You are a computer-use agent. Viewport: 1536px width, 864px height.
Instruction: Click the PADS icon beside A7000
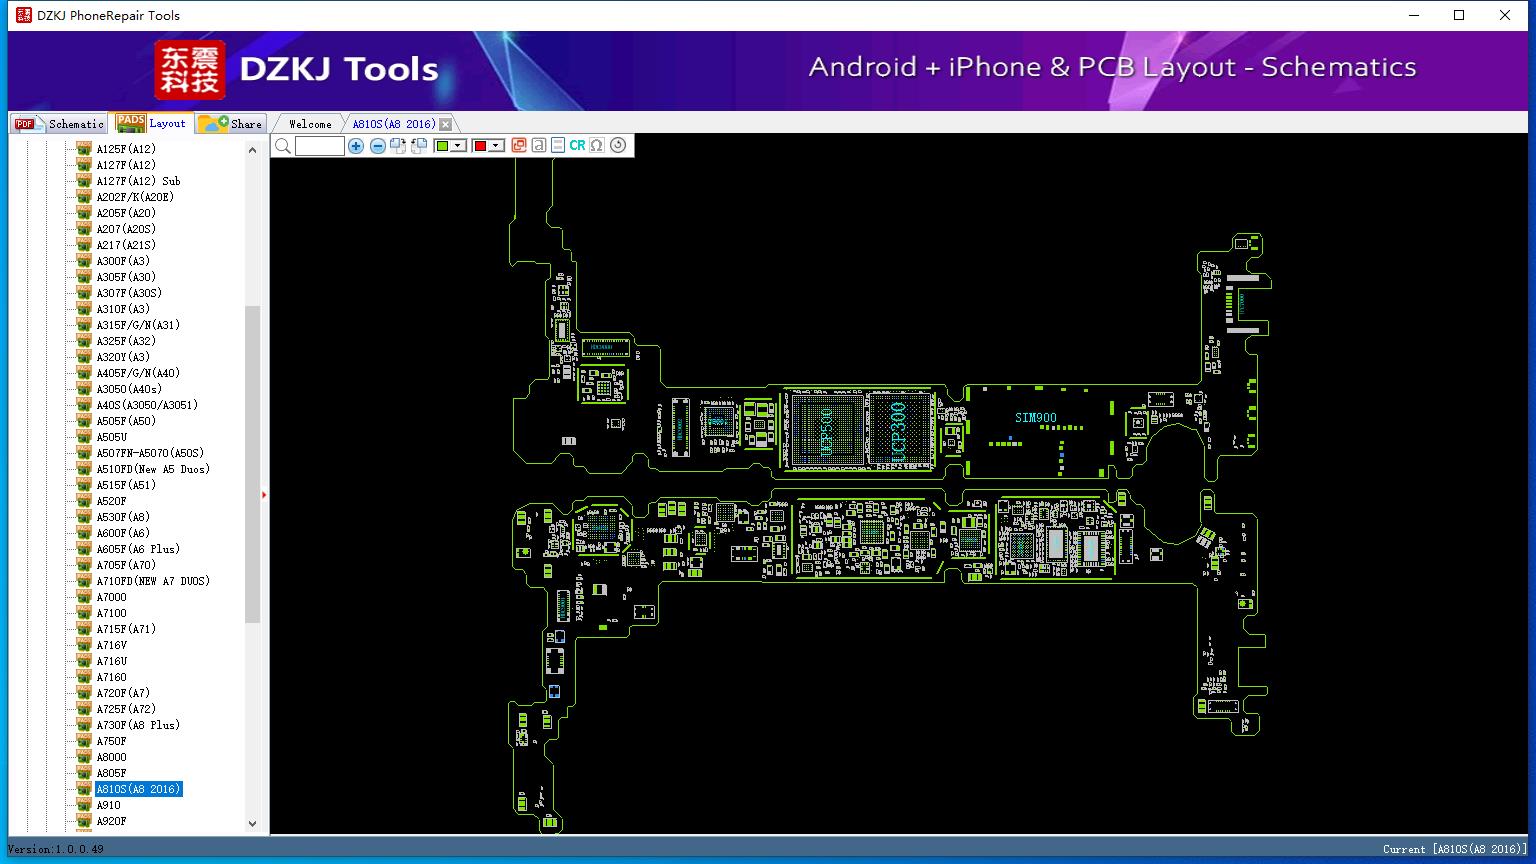[x=84, y=597]
